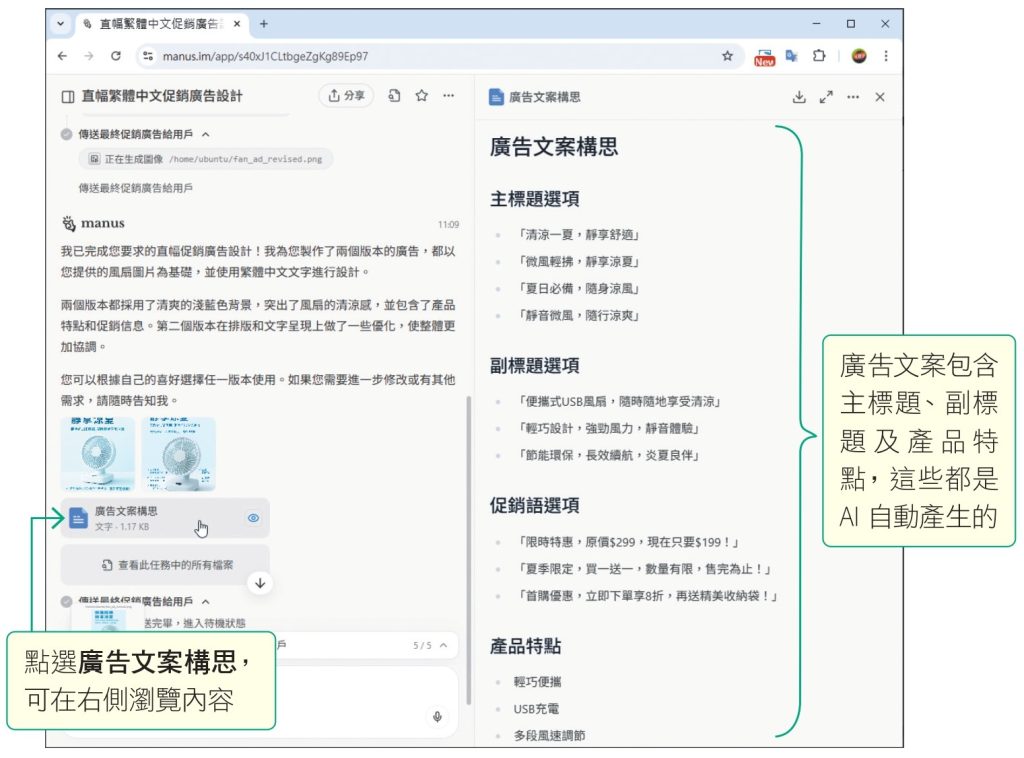Close the 廣告文案構思 preview panel

(880, 97)
